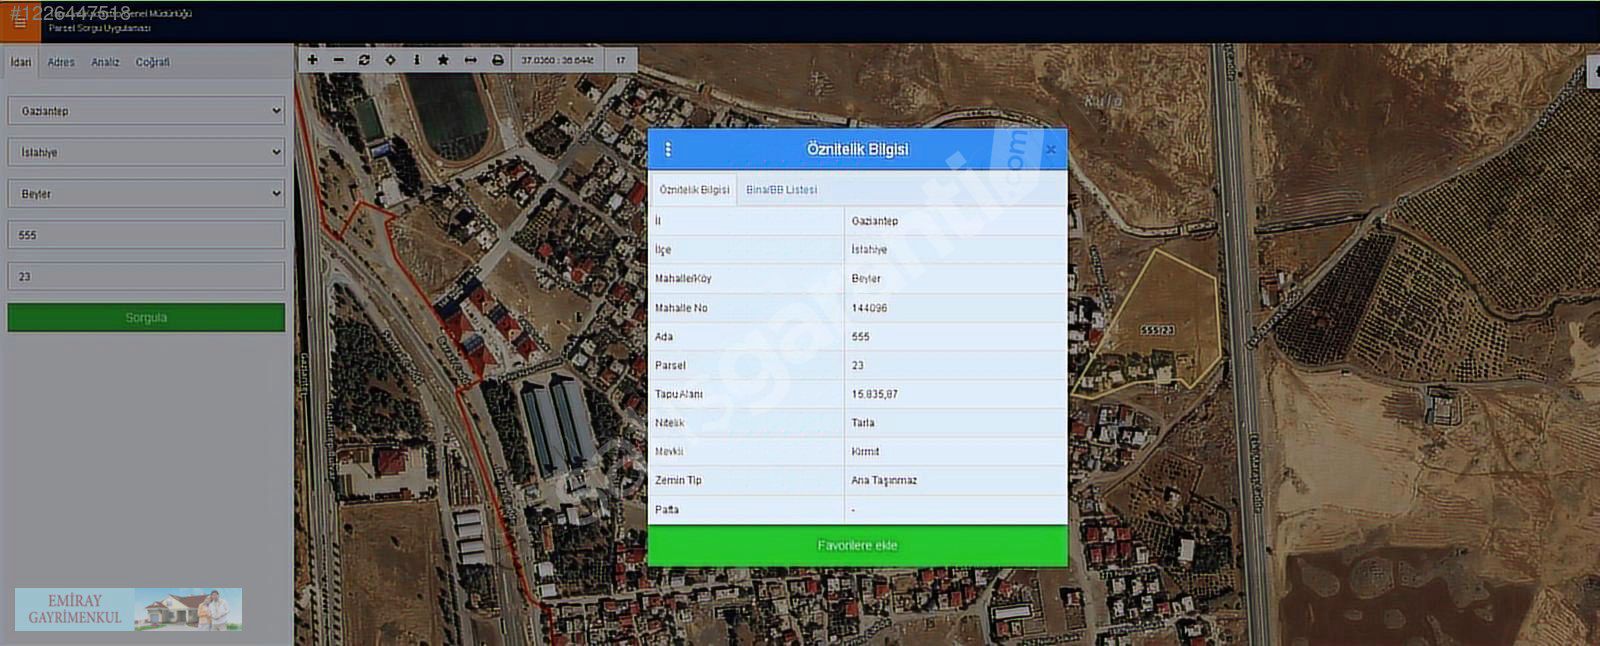
Task: Expand the İslahiye district dropdown
Action: click(146, 152)
